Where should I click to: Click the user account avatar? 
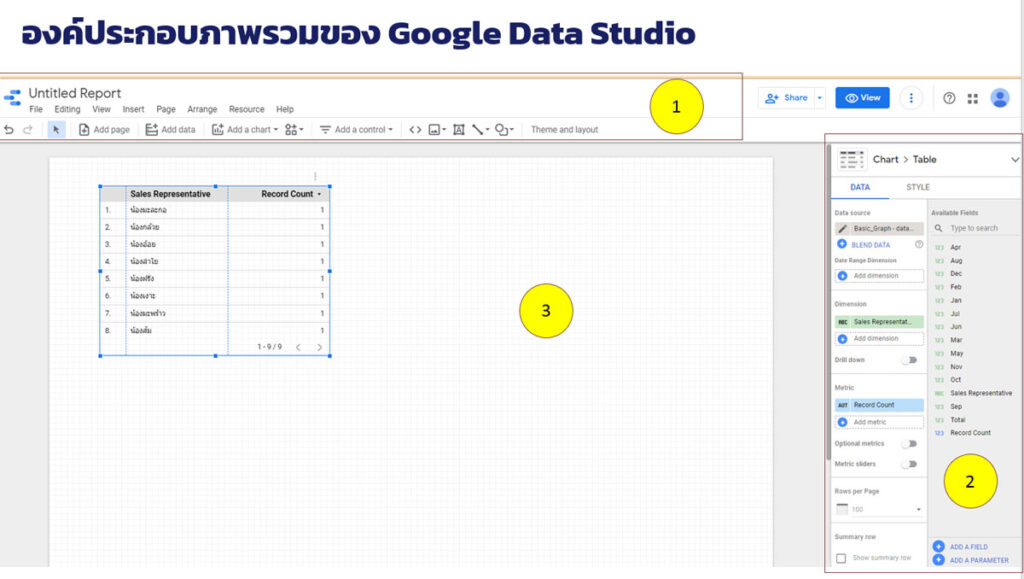pyautogui.click(x=1000, y=98)
